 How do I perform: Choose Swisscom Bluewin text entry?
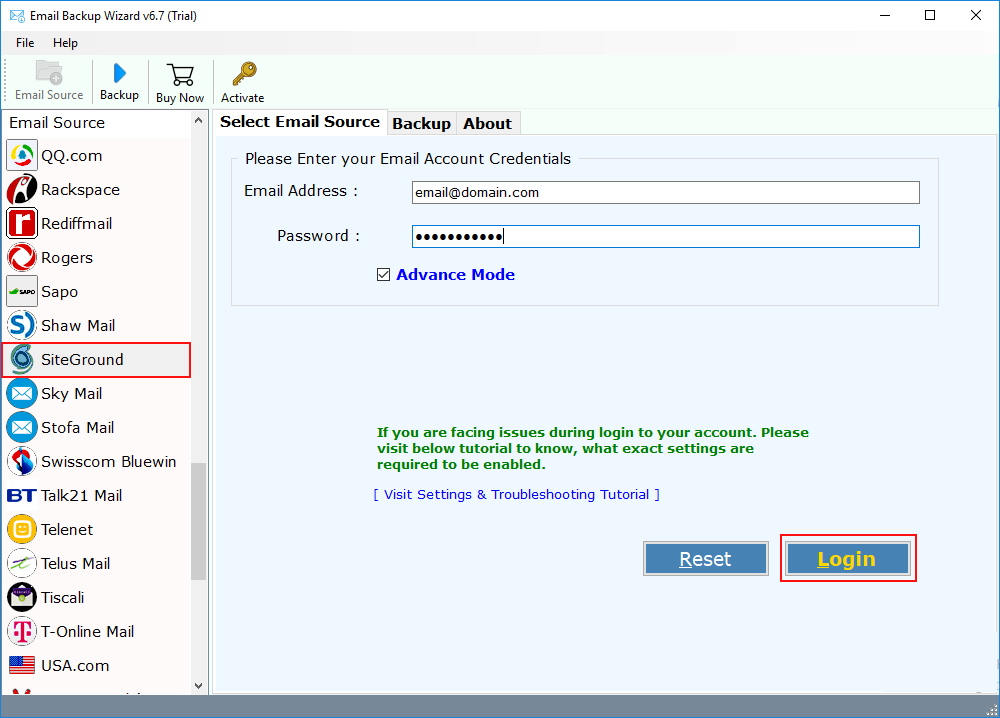click(x=108, y=462)
